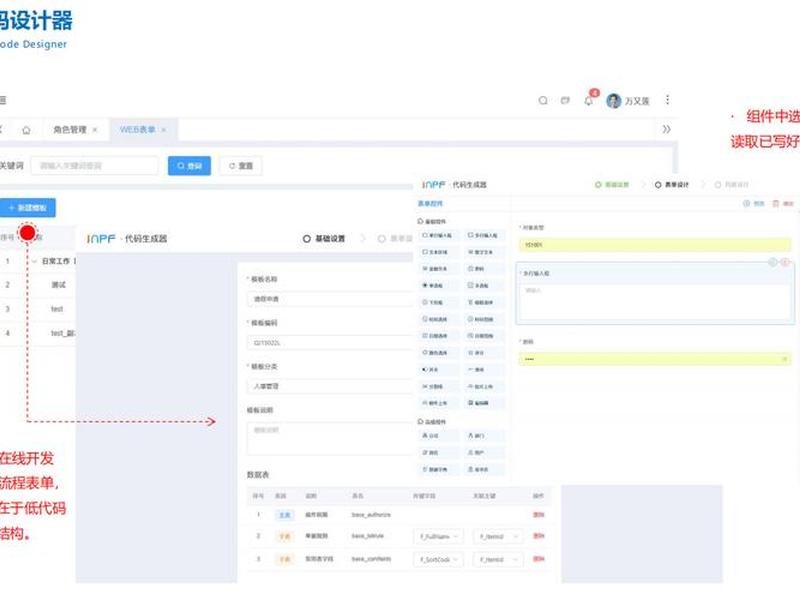Open the vertical three-dot more menu
The image size is (800, 600).
coord(667,100)
